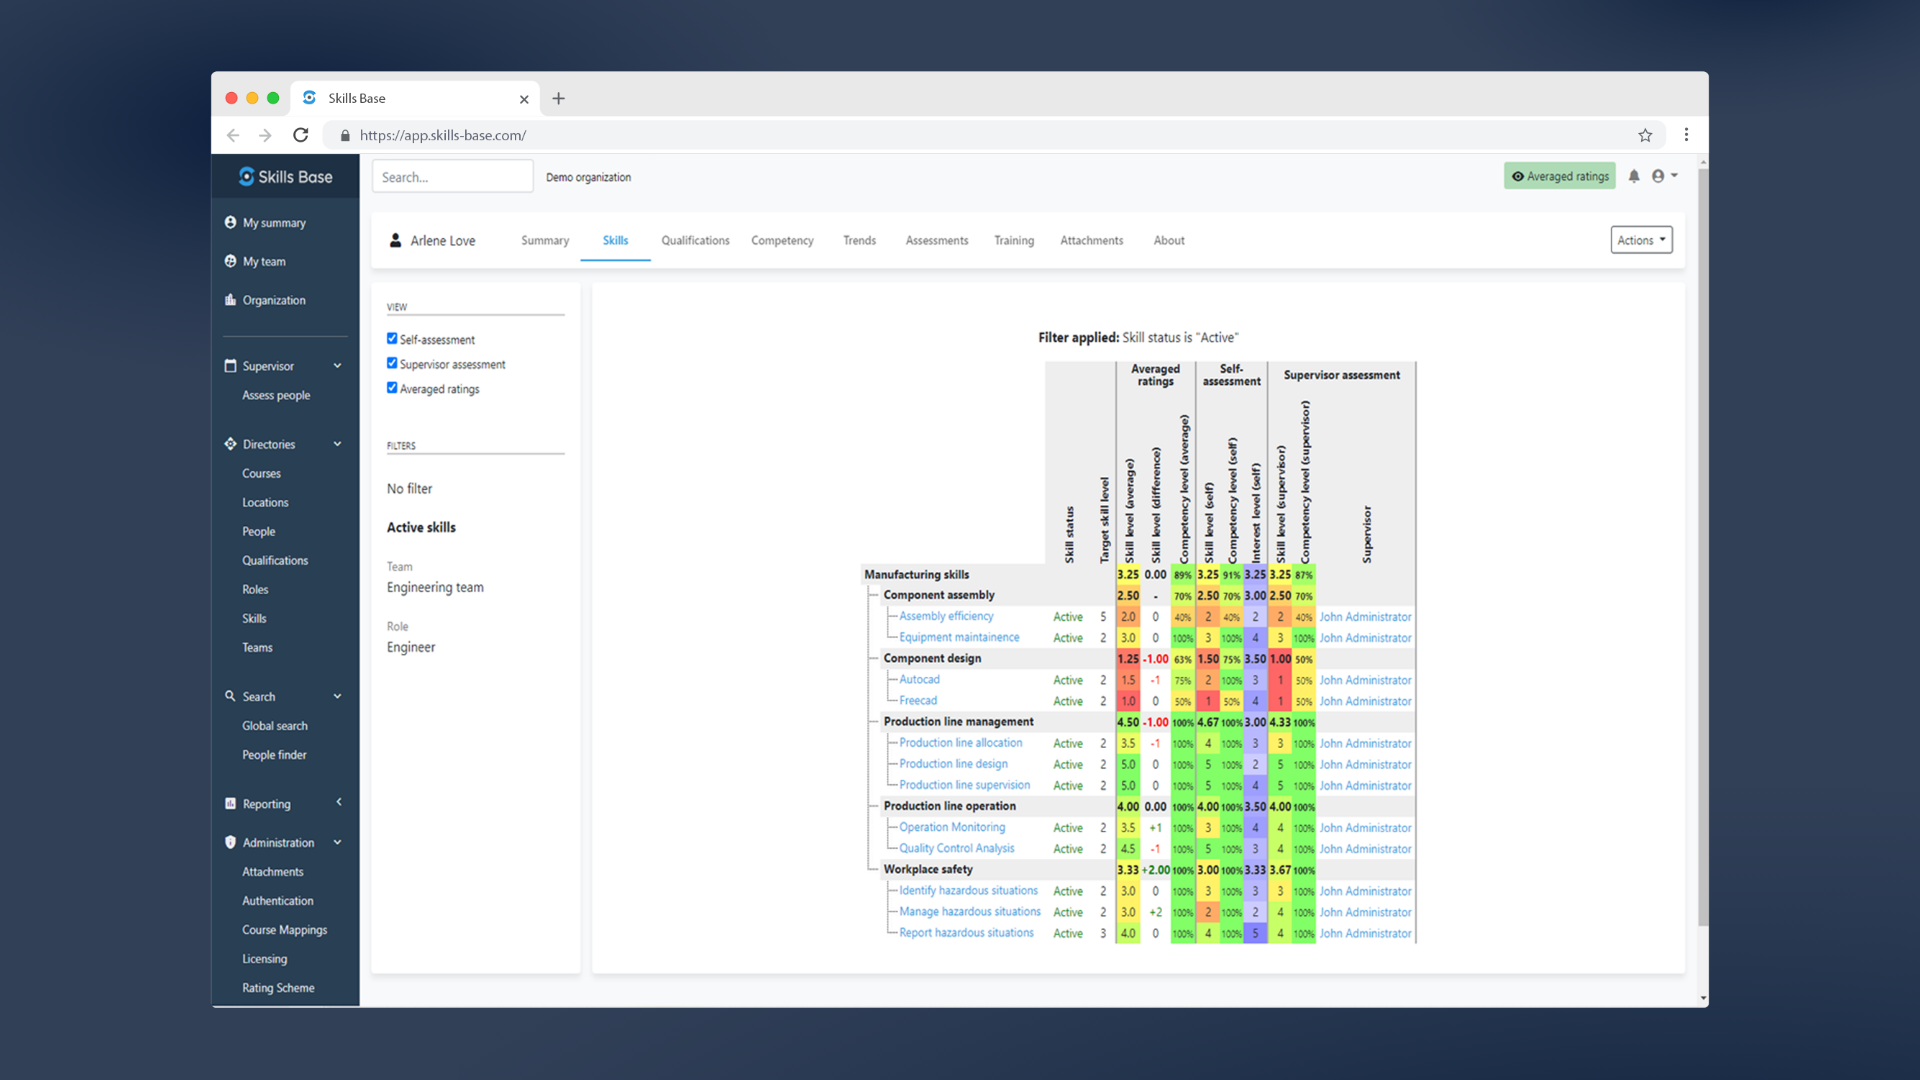Viewport: 1920px width, 1080px height.
Task: Open the browser three-dot menu
Action: click(1686, 135)
